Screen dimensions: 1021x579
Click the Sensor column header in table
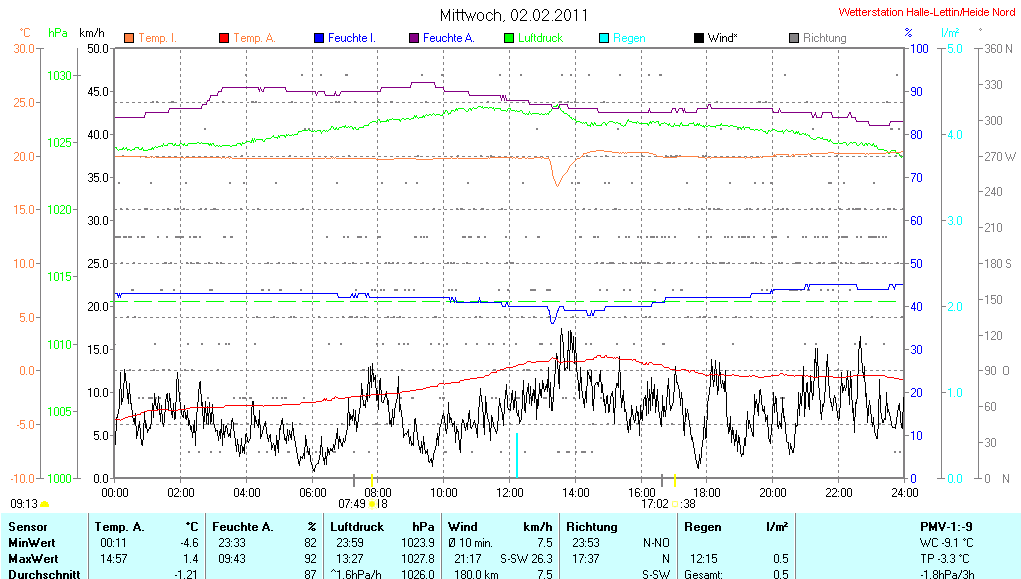point(28,526)
